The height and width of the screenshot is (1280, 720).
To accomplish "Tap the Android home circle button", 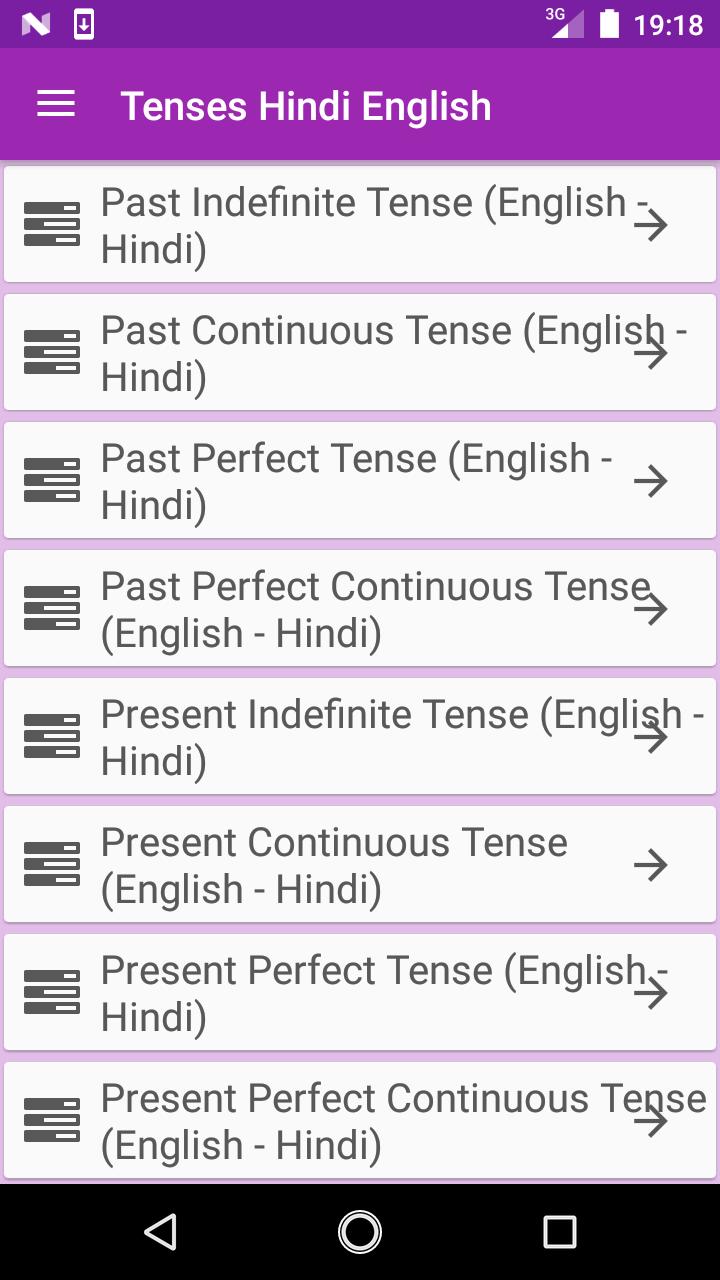I will 360,1232.
